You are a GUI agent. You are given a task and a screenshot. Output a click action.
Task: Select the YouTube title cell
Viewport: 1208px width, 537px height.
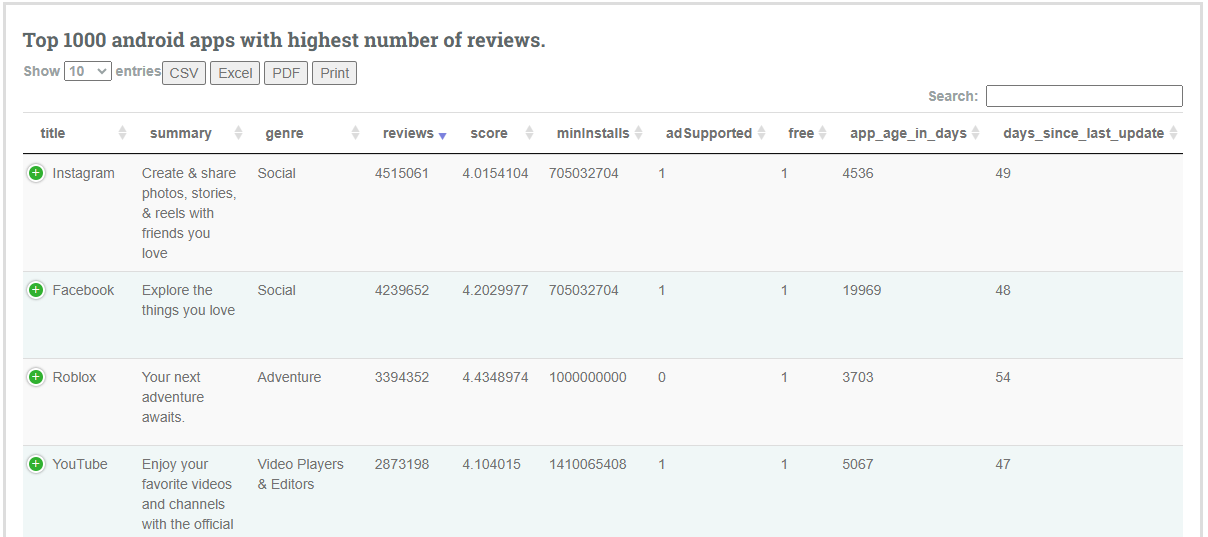pos(80,464)
